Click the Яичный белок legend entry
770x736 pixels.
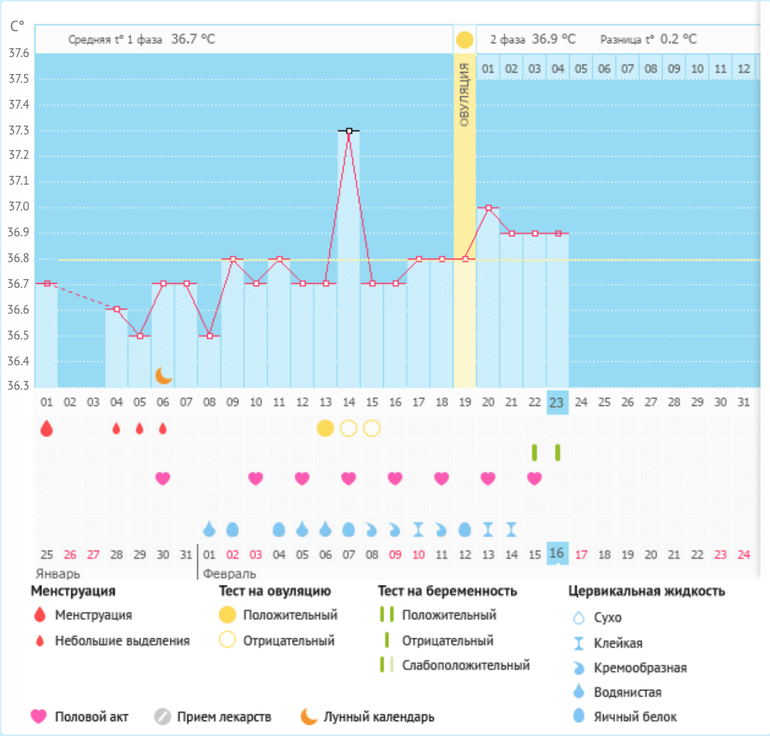[x=635, y=716]
